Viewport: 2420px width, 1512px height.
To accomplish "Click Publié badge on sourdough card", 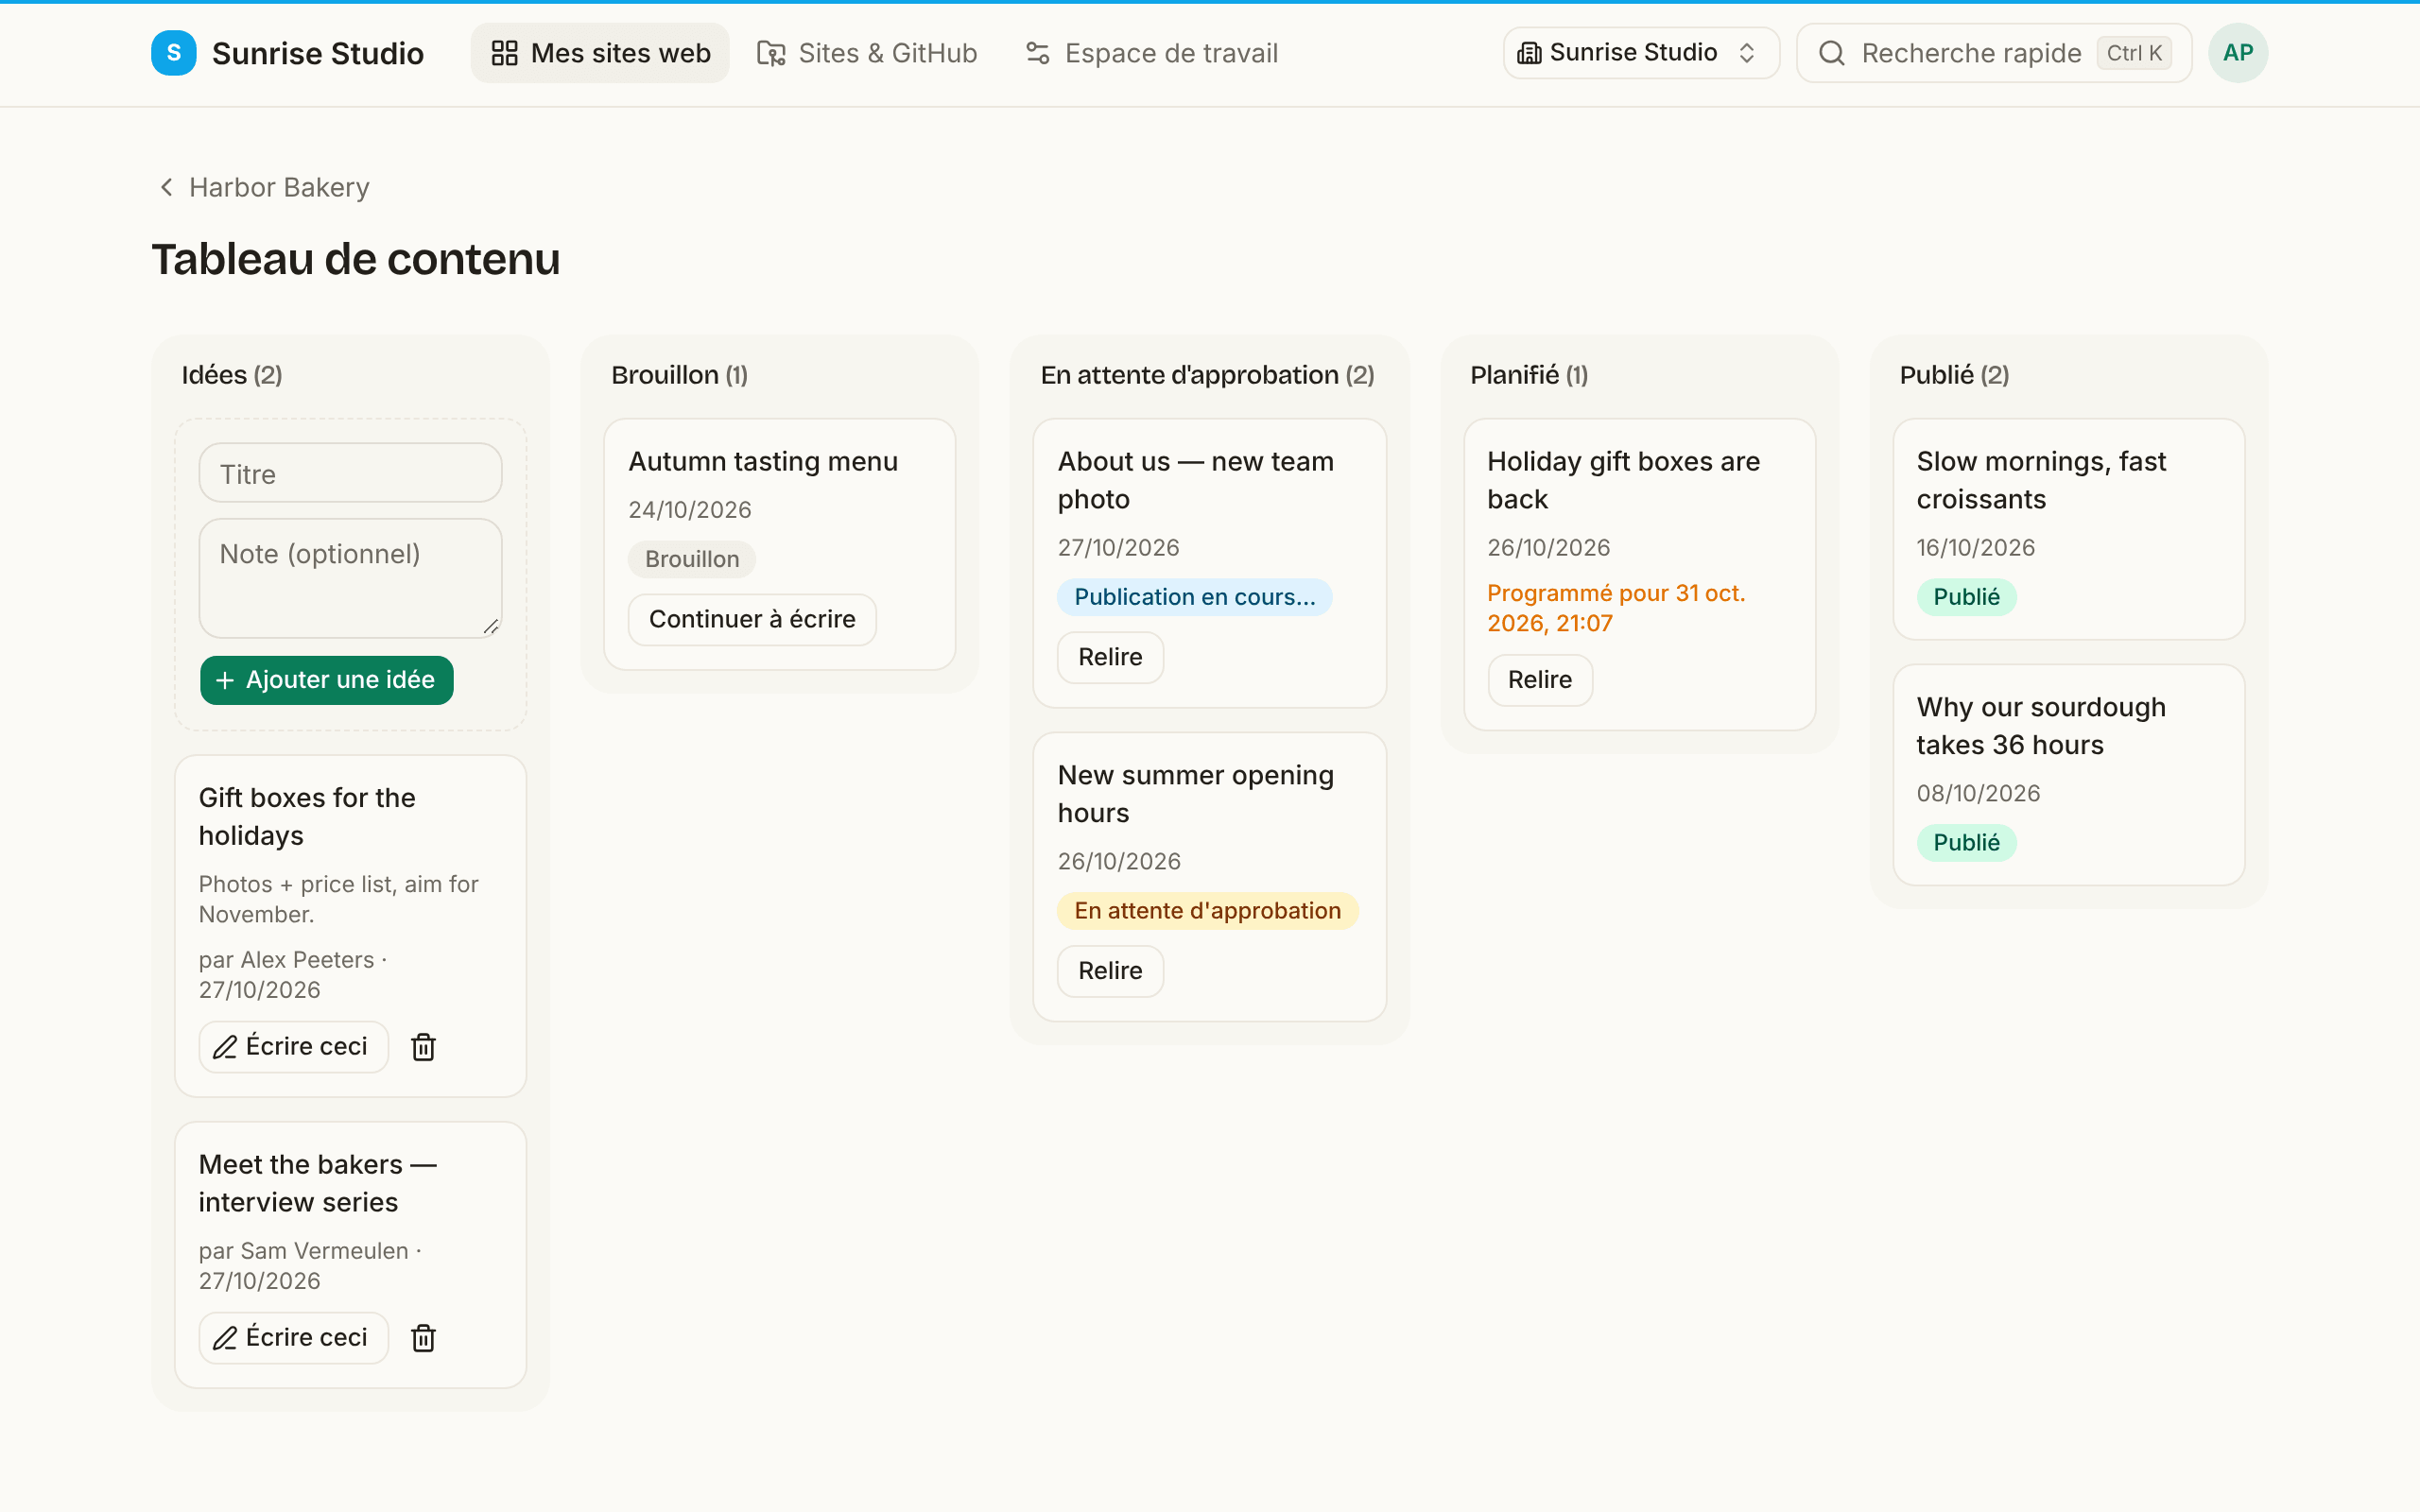I will (1966, 843).
